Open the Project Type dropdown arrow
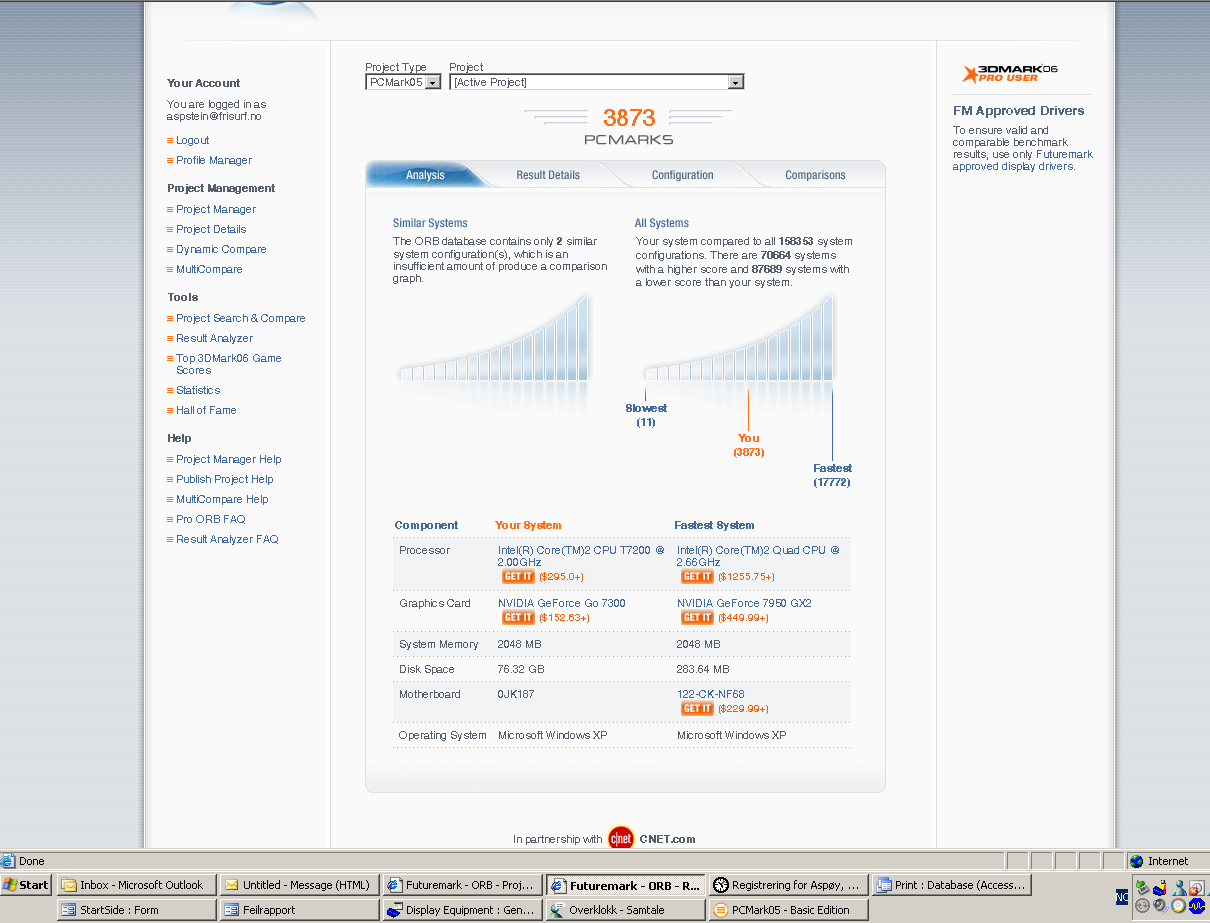Image resolution: width=1210 pixels, height=923 pixels. click(433, 83)
